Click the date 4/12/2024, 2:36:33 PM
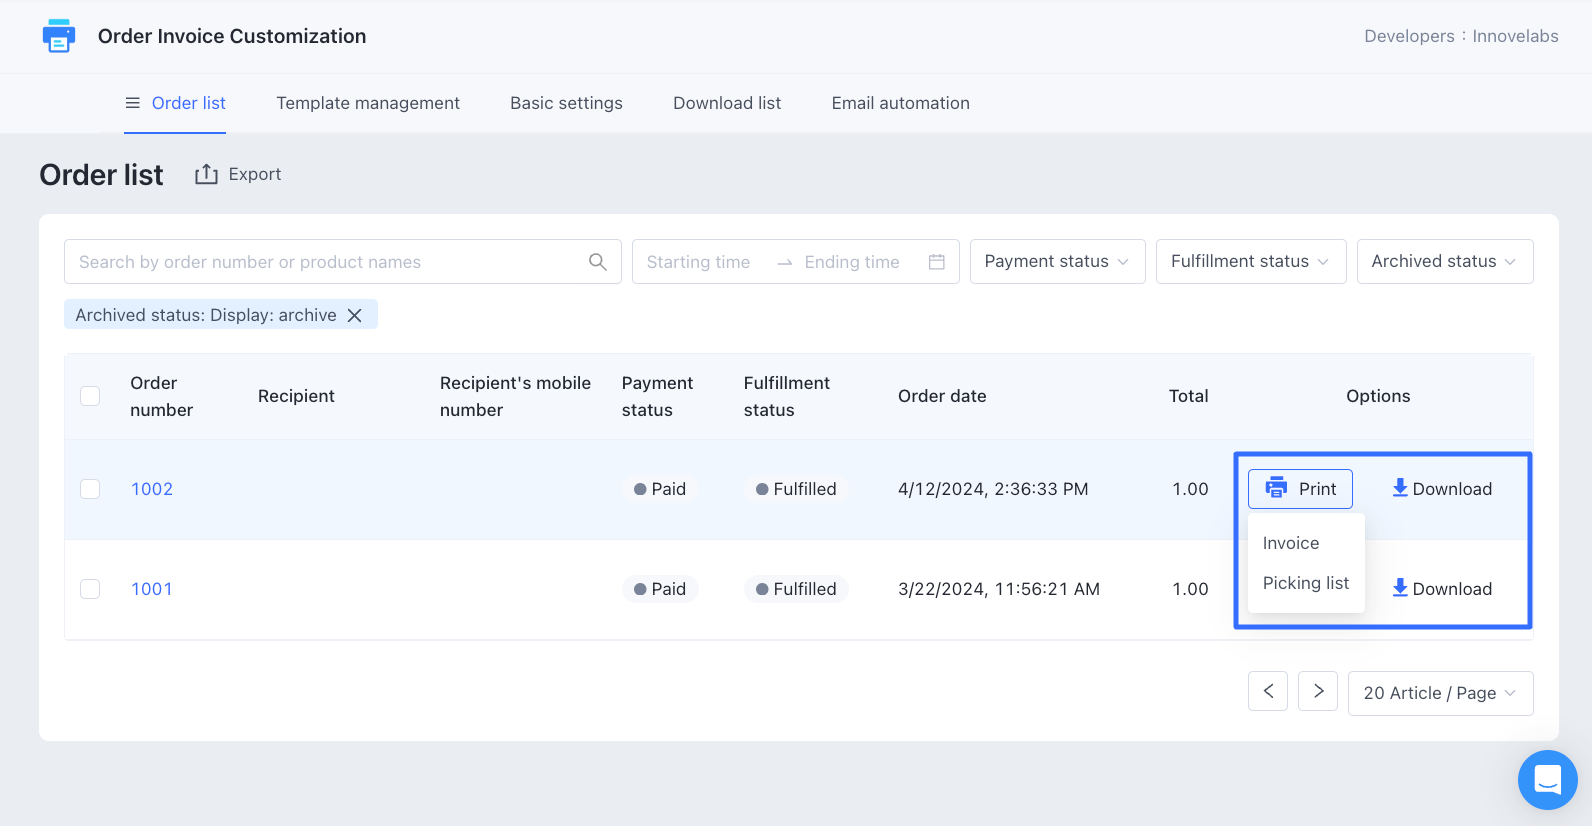Screen dimensions: 1592x826 pos(993,489)
